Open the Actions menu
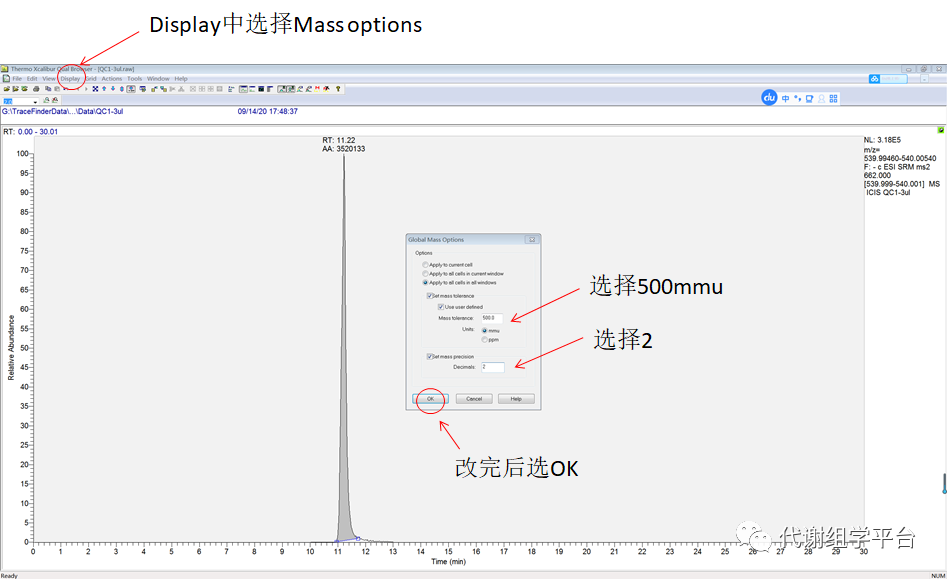The image size is (947, 579). point(112,78)
